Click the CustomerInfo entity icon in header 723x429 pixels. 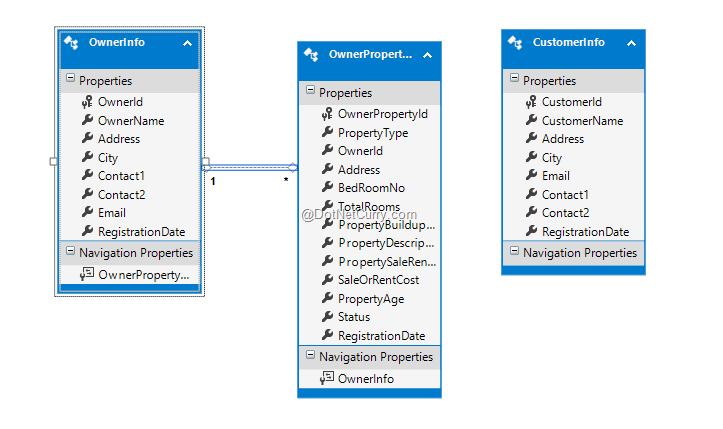coord(516,43)
